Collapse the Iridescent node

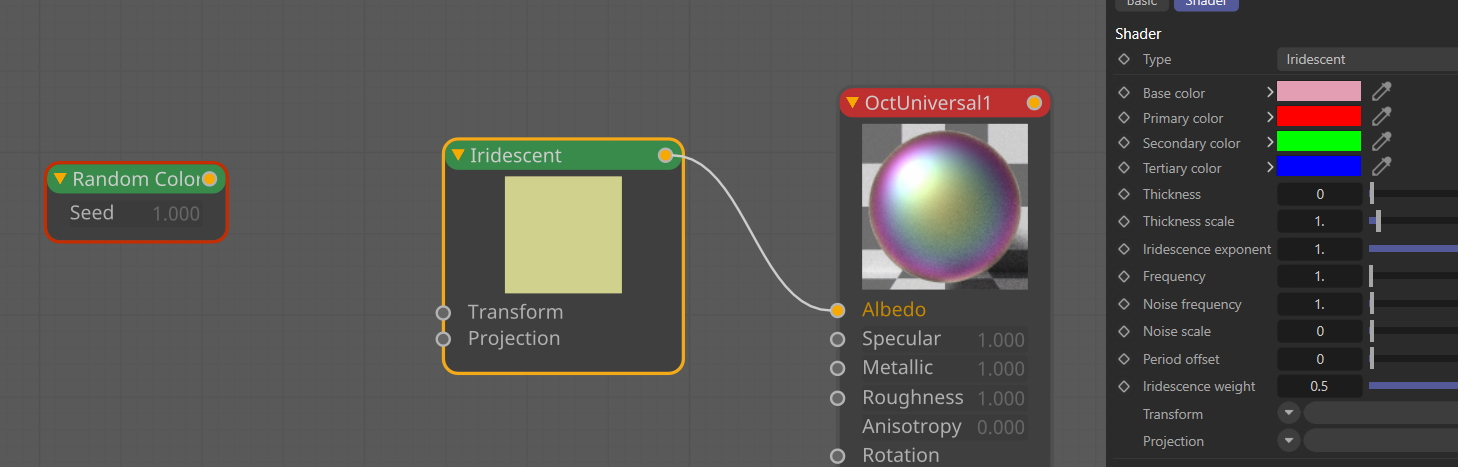coord(458,155)
